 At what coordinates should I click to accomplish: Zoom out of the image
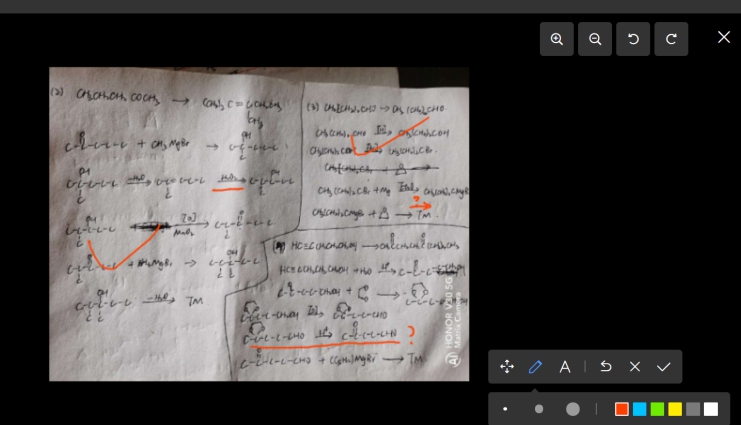[595, 39]
